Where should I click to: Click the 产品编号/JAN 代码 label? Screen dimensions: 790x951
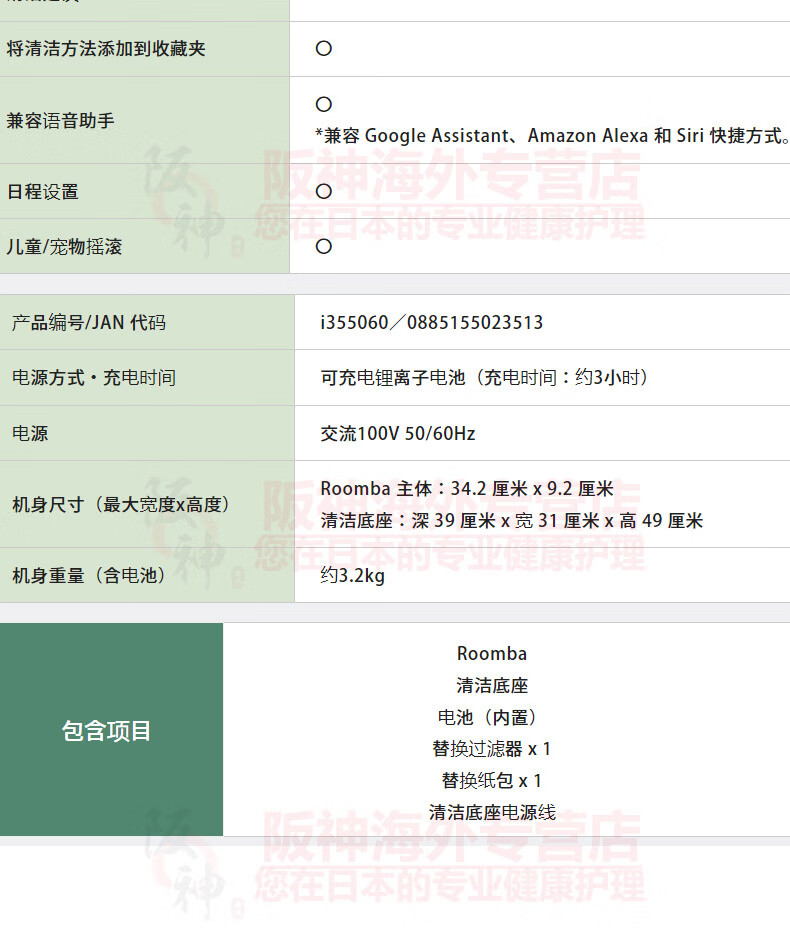(x=89, y=323)
